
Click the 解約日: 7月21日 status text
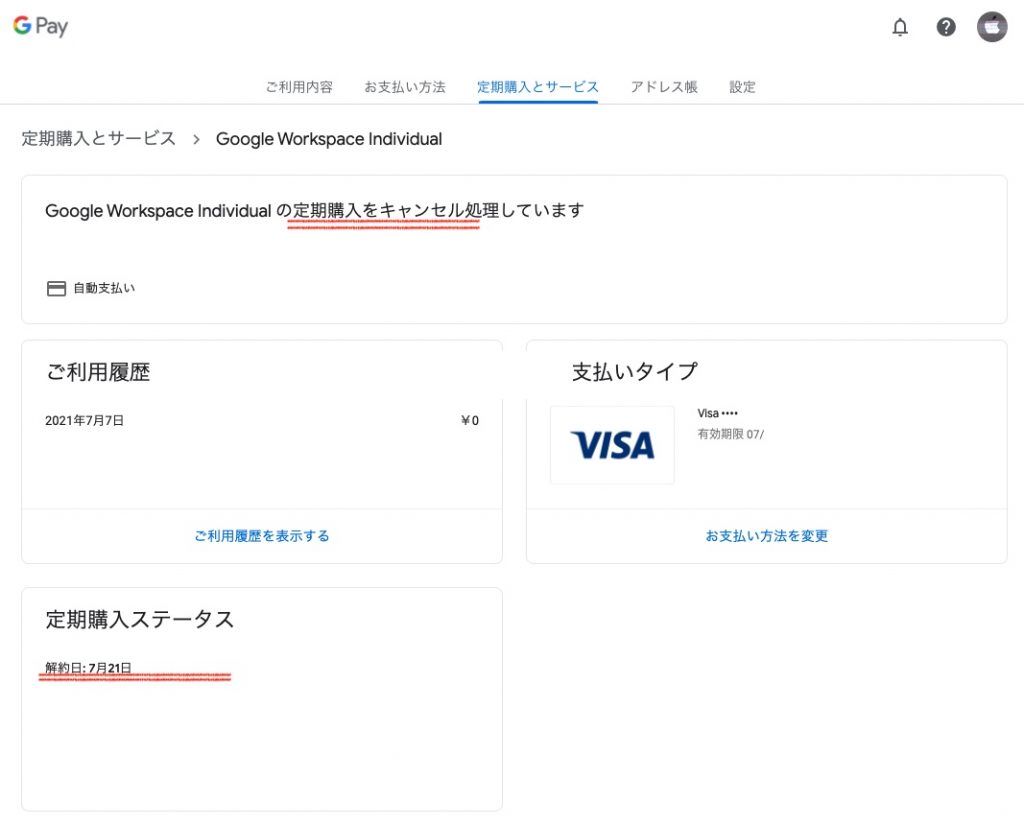coord(88,668)
